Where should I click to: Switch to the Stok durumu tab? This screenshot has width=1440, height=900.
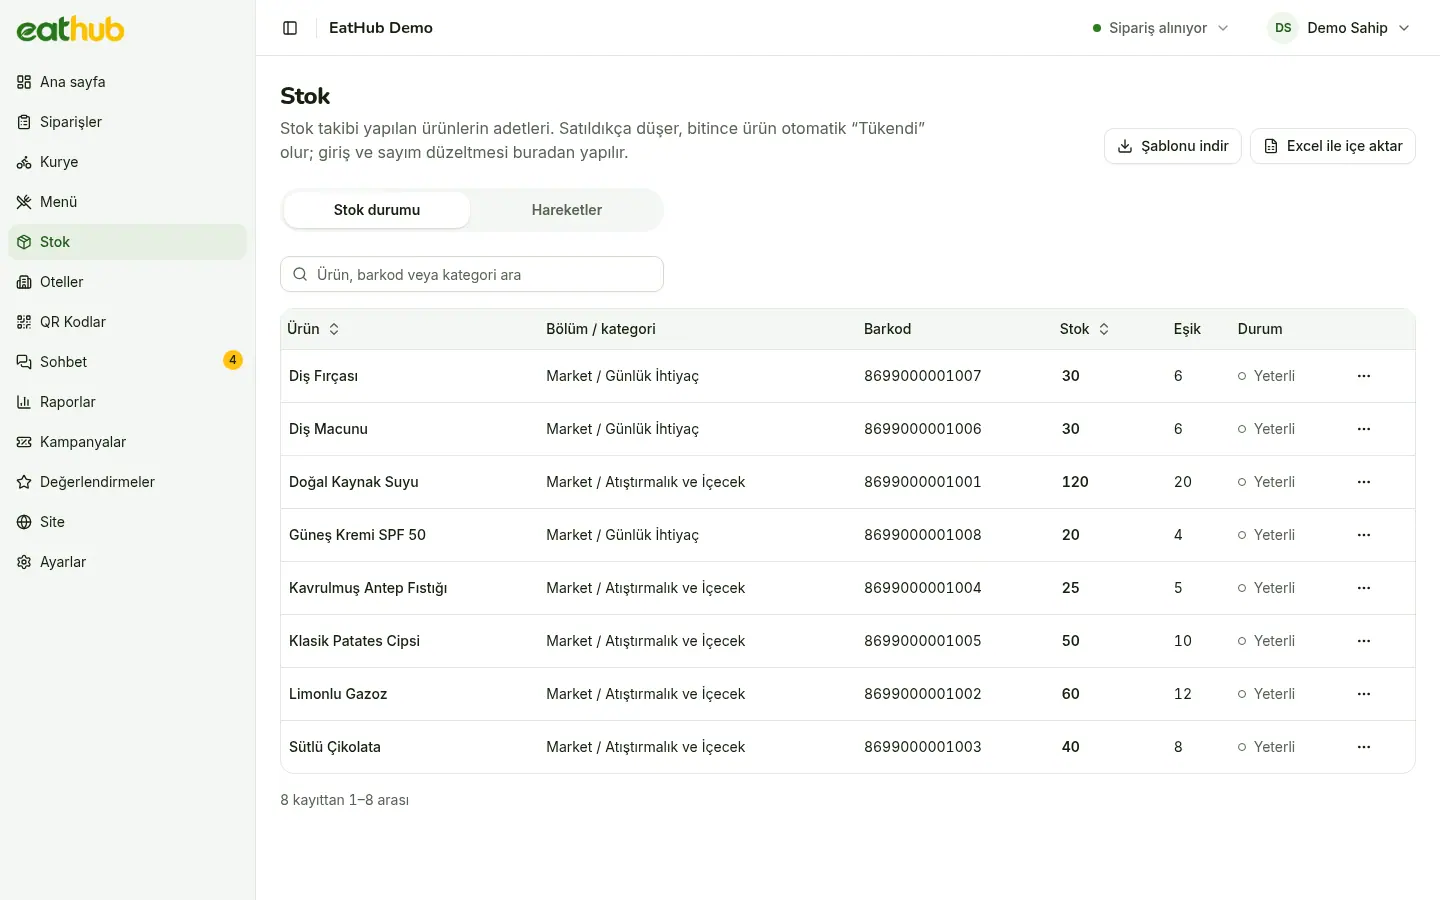377,210
